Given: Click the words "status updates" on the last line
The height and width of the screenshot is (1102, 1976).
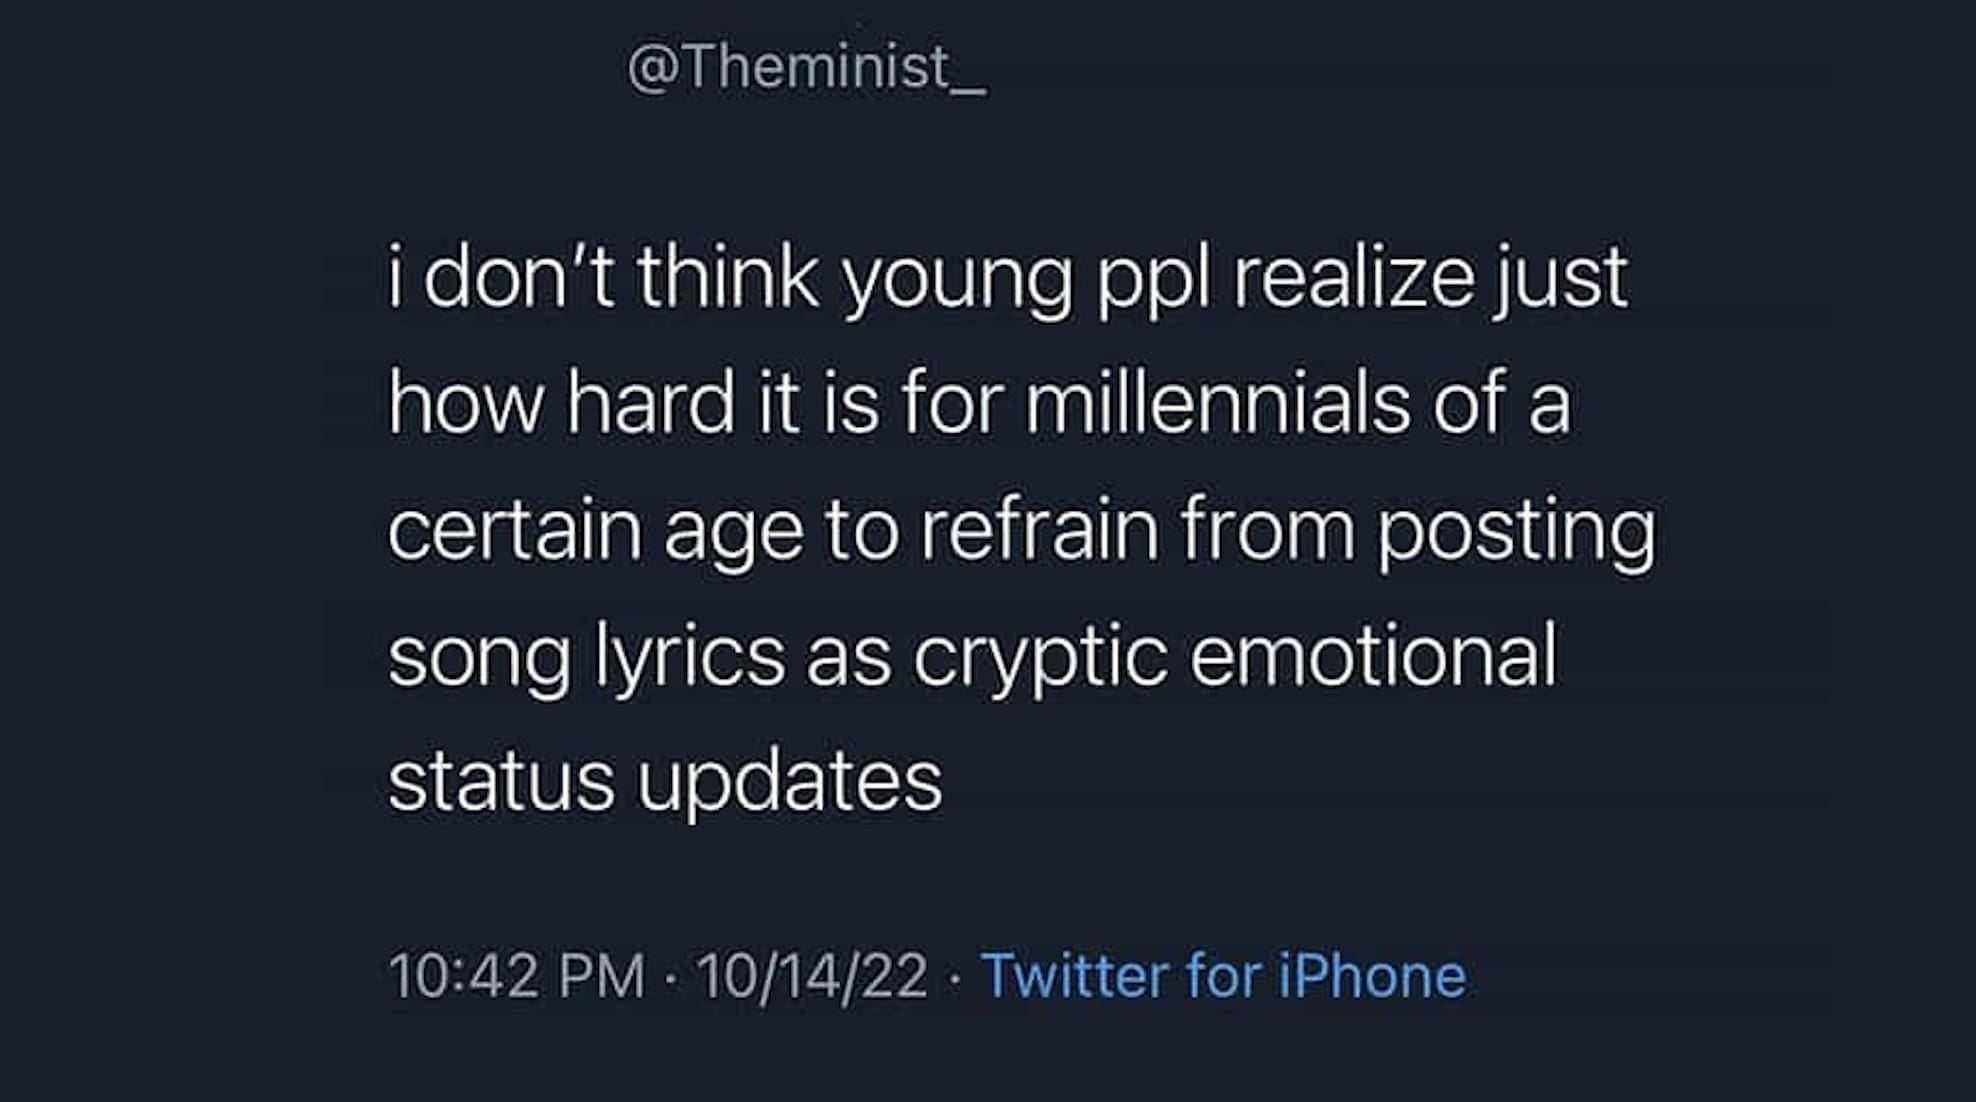Looking at the screenshot, I should pos(665,781).
